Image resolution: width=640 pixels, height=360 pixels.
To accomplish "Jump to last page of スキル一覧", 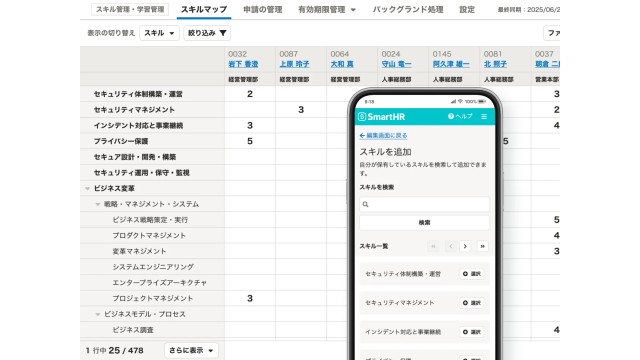I will point(482,246).
